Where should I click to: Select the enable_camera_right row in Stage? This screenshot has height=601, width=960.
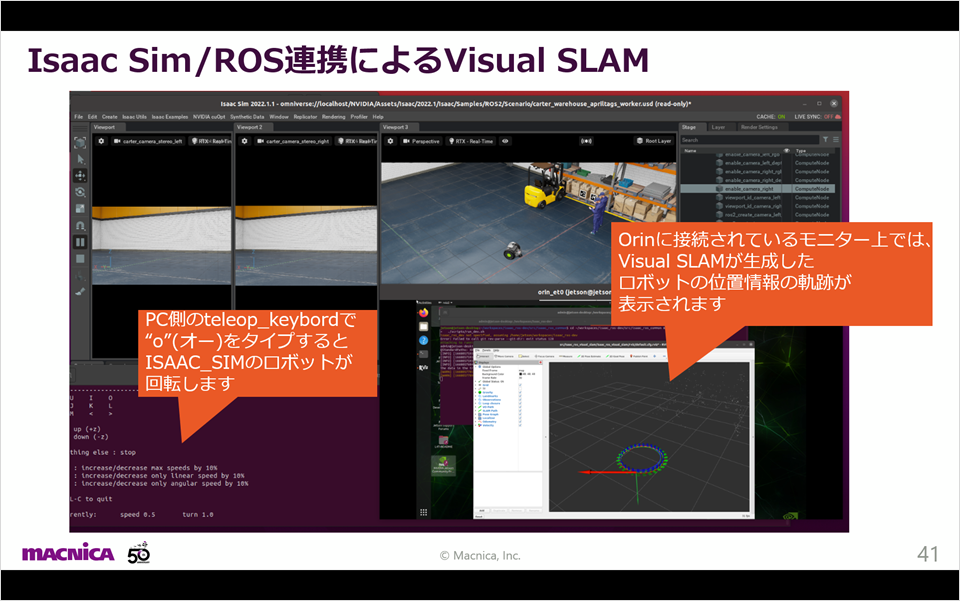coord(758,189)
